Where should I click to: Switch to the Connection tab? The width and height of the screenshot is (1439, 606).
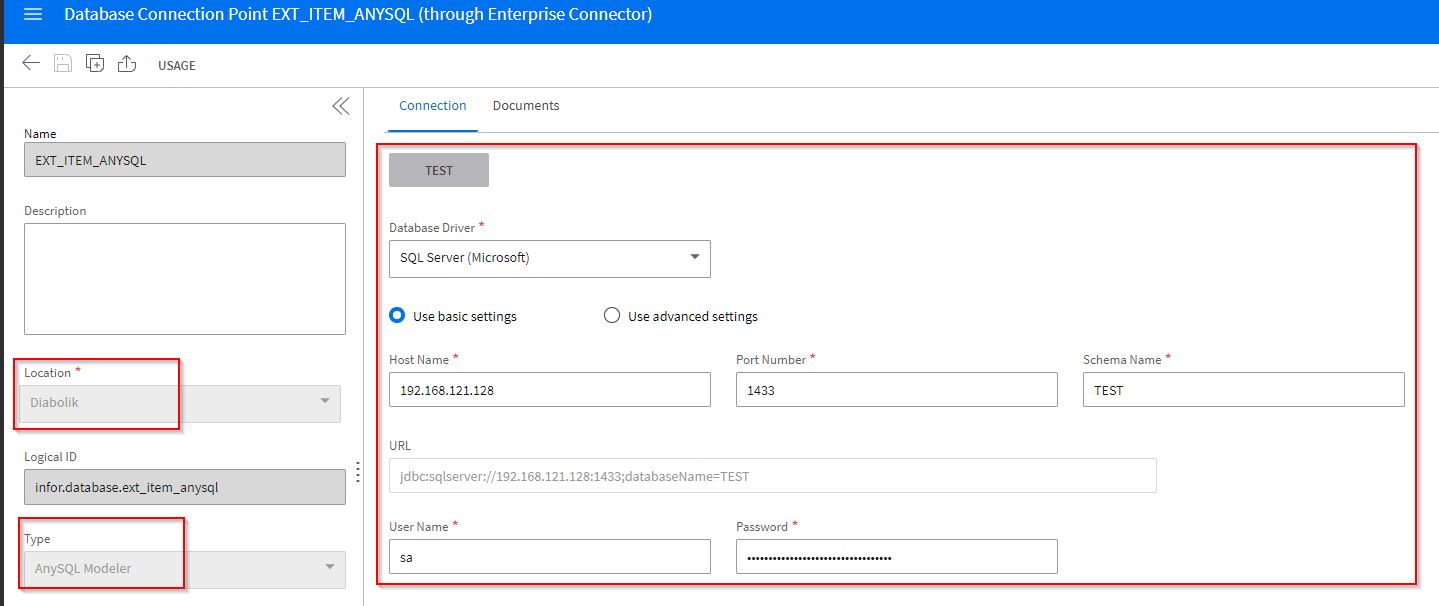click(432, 106)
